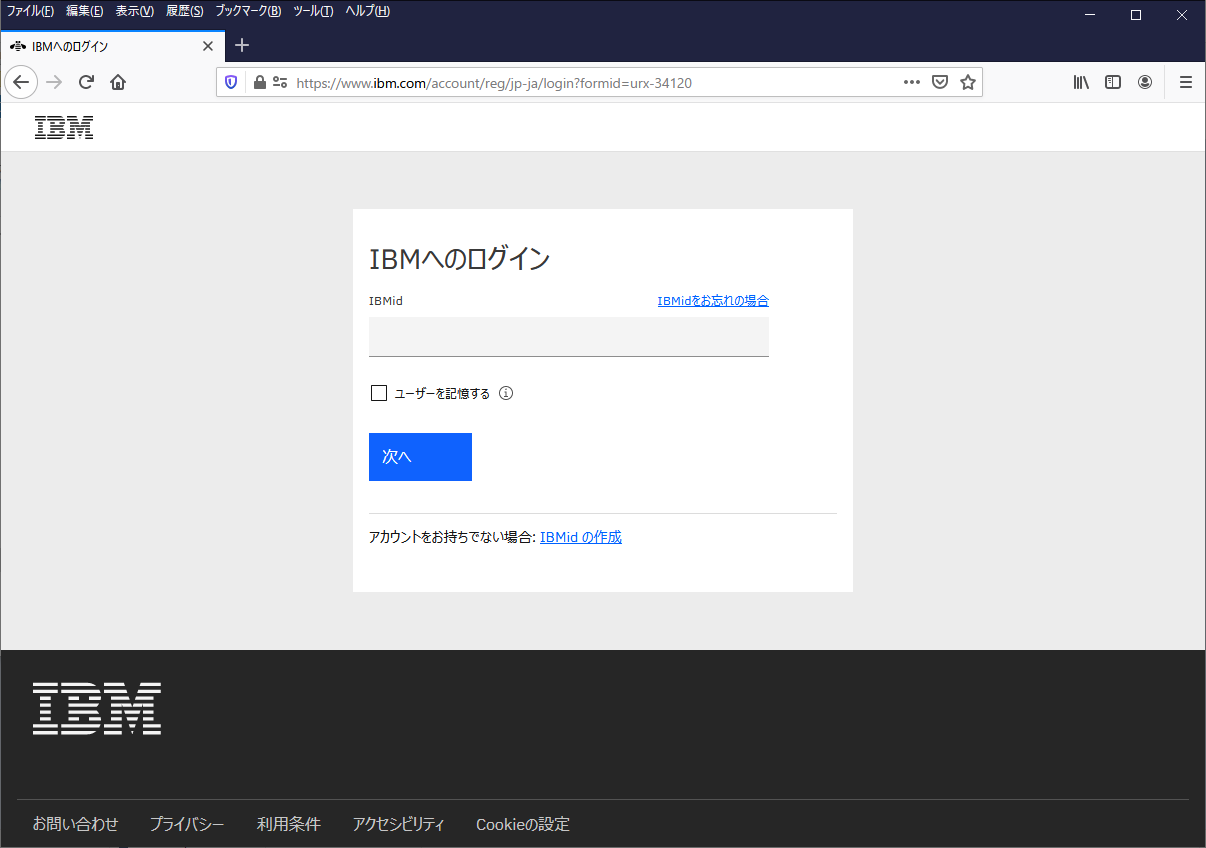Bookmark this page with the star
Image resolution: width=1206 pixels, height=848 pixels.
[x=968, y=83]
